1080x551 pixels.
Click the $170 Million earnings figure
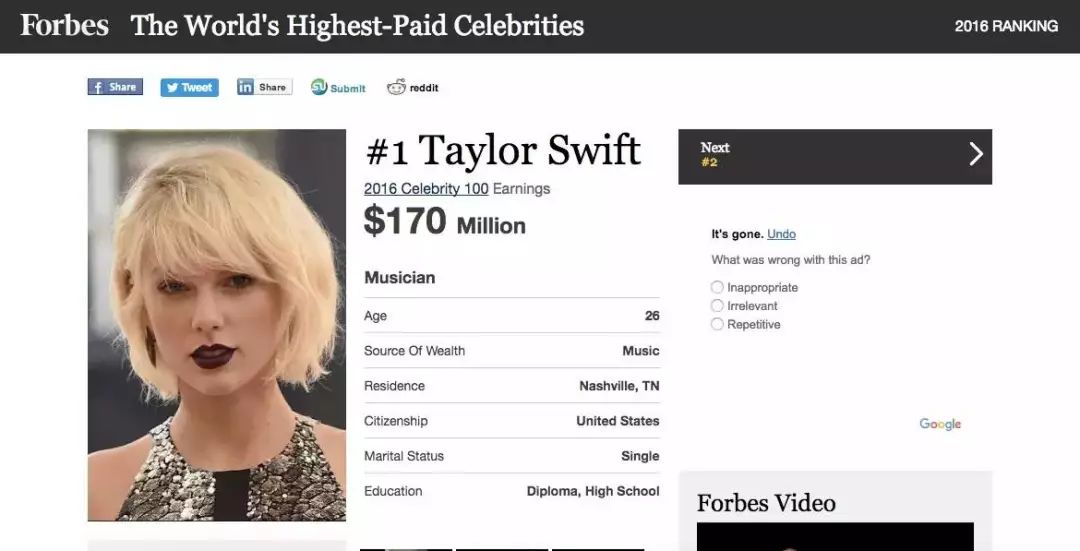[x=444, y=222]
